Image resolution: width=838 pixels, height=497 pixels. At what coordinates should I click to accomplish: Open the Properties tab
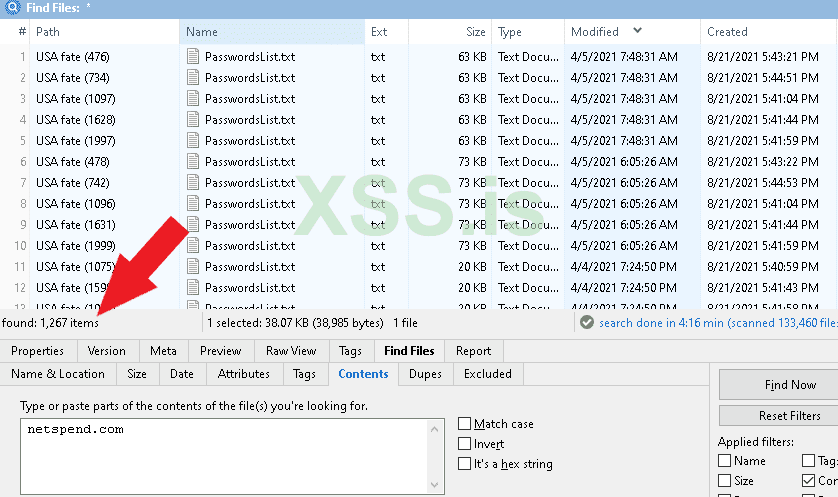click(x=37, y=351)
